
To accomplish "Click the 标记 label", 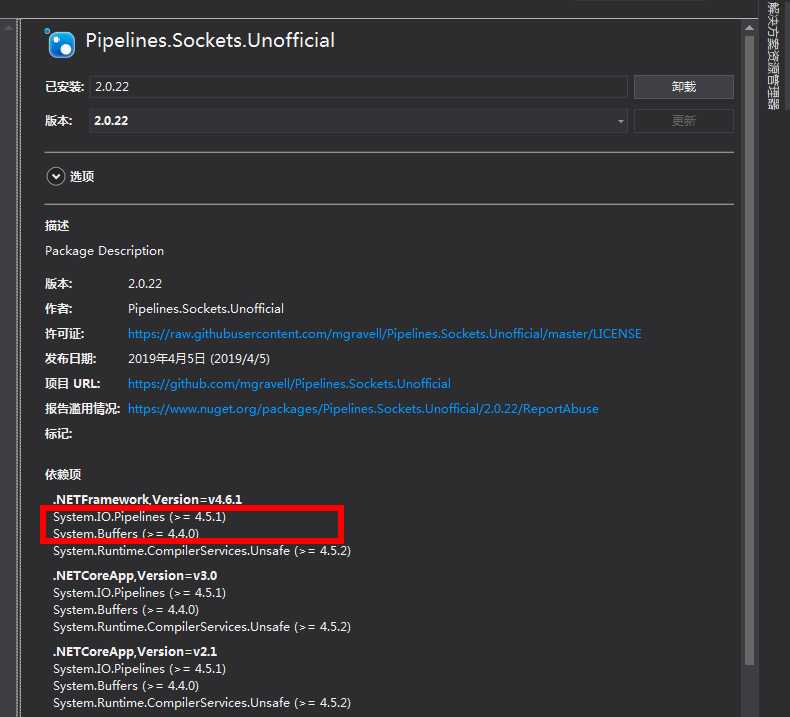I will click(58, 434).
